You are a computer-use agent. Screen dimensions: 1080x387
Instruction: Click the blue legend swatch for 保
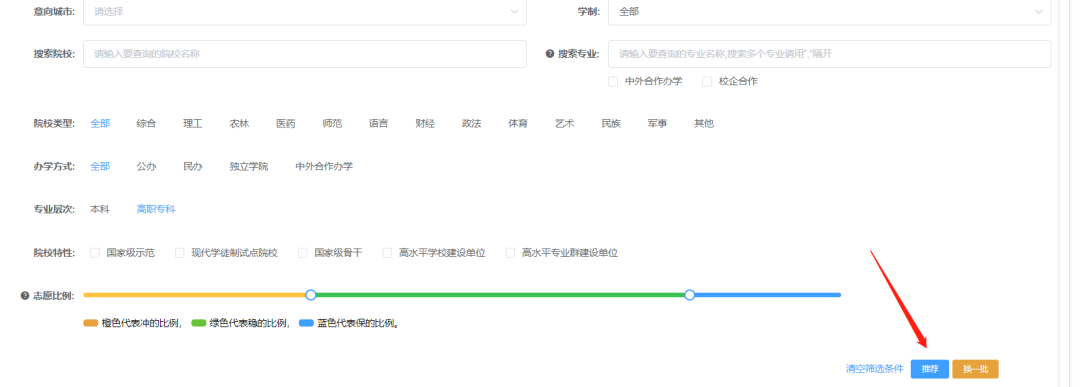click(307, 323)
